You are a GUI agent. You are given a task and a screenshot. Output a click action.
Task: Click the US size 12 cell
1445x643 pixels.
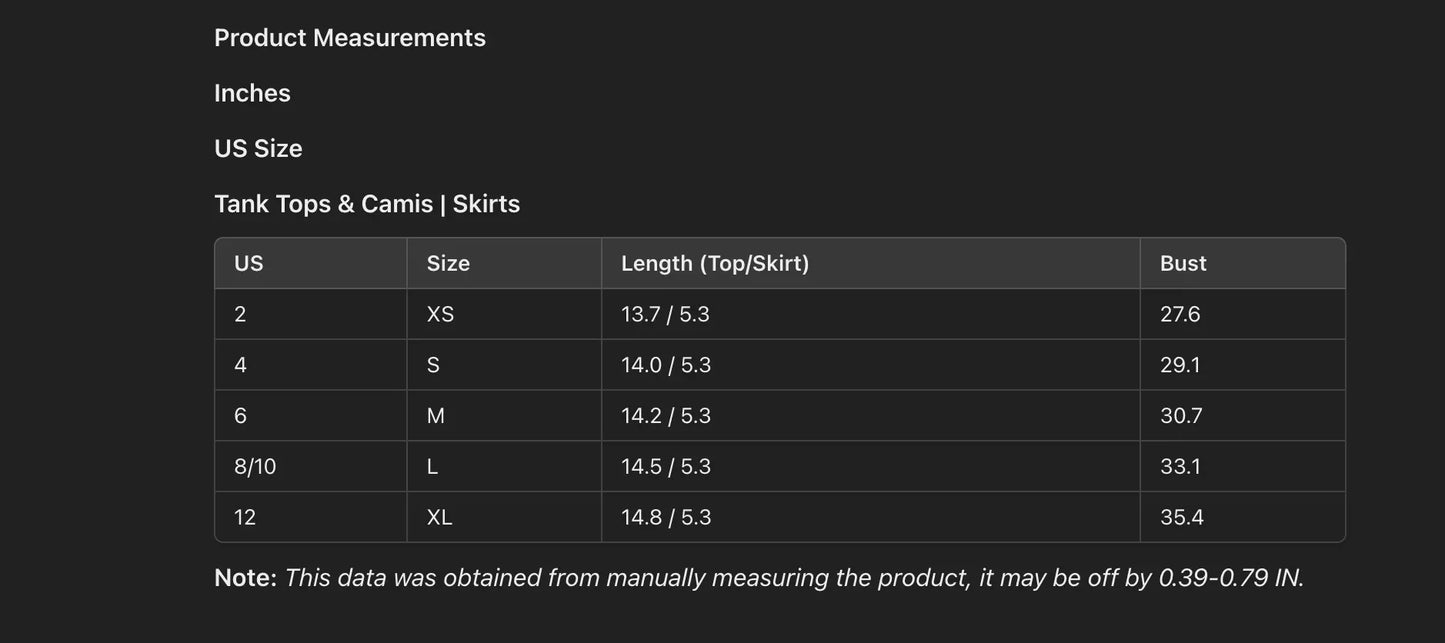point(245,517)
